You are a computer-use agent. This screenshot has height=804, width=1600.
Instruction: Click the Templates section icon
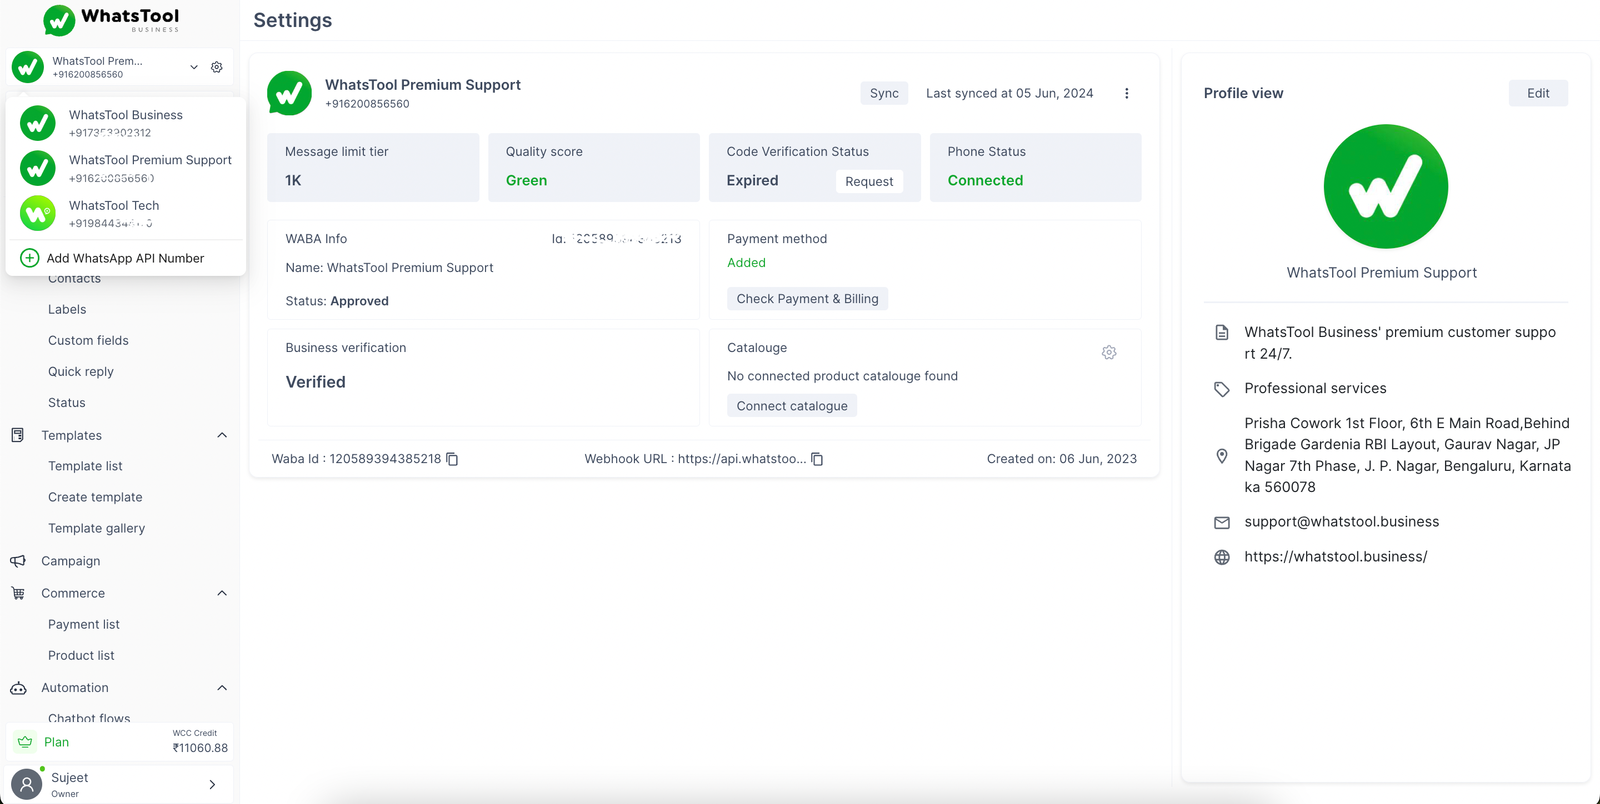[x=18, y=435]
